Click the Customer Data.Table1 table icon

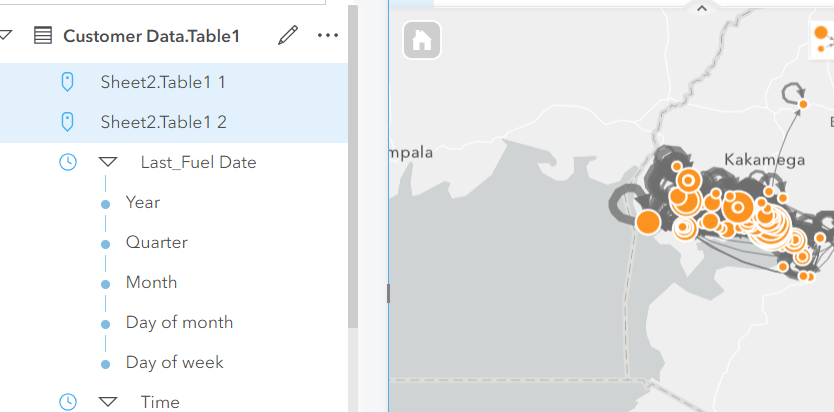coord(43,36)
